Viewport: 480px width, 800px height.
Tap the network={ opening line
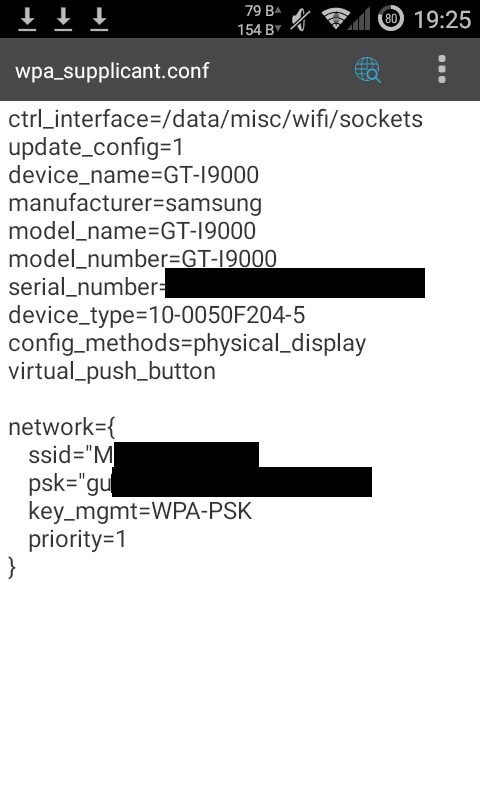[62, 427]
